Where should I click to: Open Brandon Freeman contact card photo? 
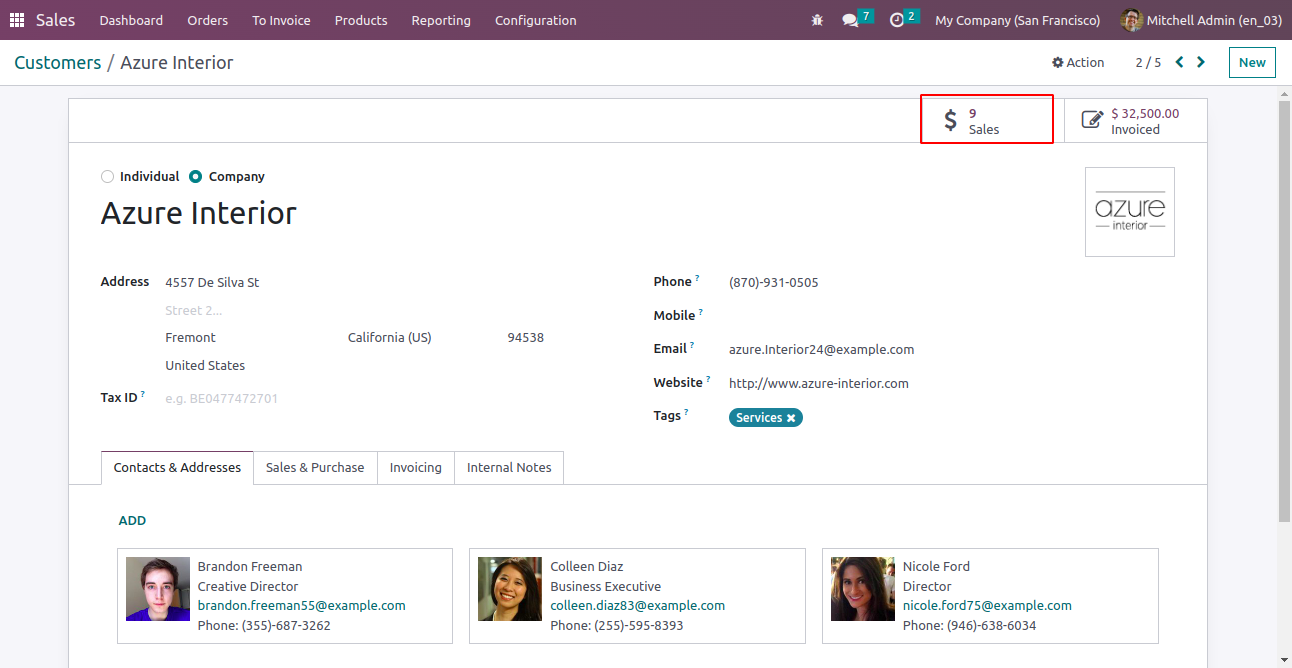(158, 589)
